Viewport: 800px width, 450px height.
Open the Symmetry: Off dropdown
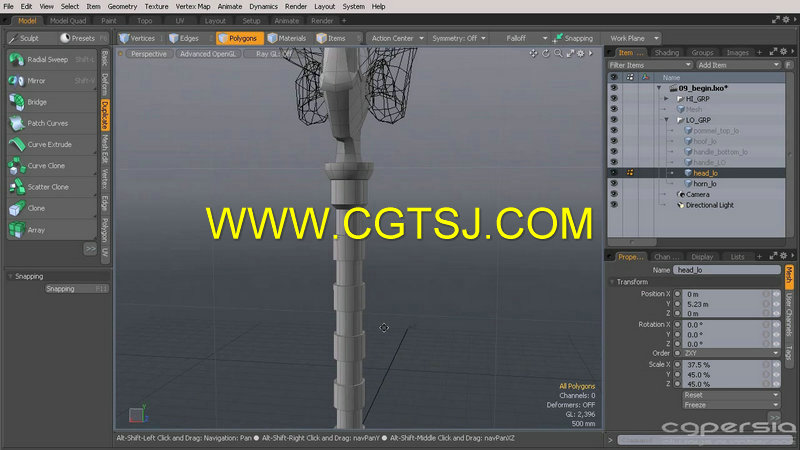[x=459, y=38]
